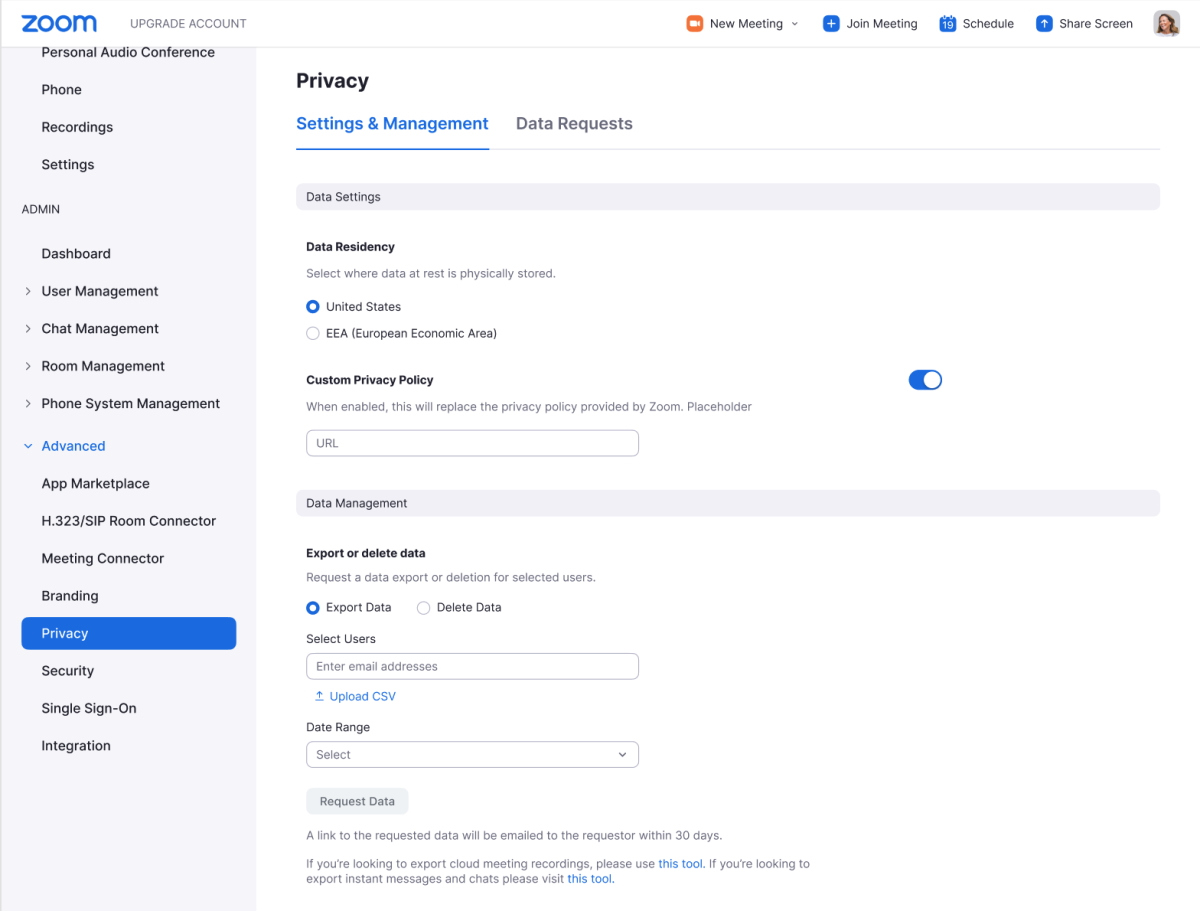This screenshot has width=1200, height=911.
Task: Switch to Settings & Management tab
Action: [x=392, y=124]
